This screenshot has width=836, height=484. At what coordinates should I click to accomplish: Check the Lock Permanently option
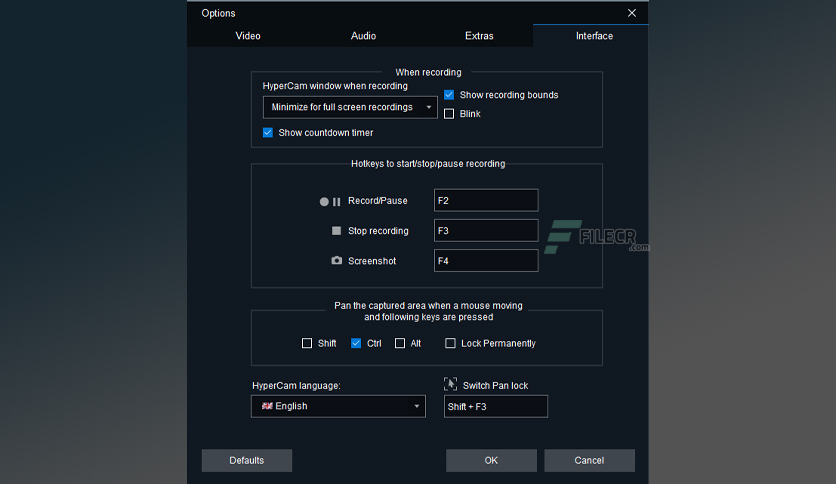[x=450, y=343]
